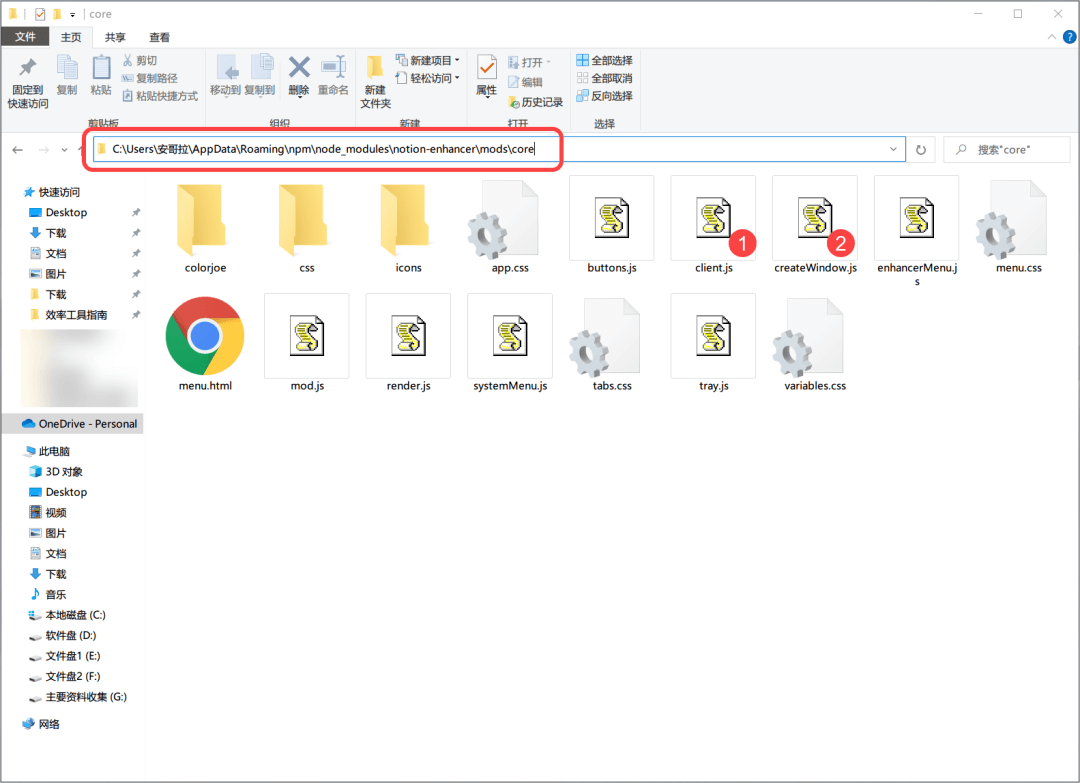
Task: Select OneDrive - Personal in navigation pane
Action: tap(72, 424)
